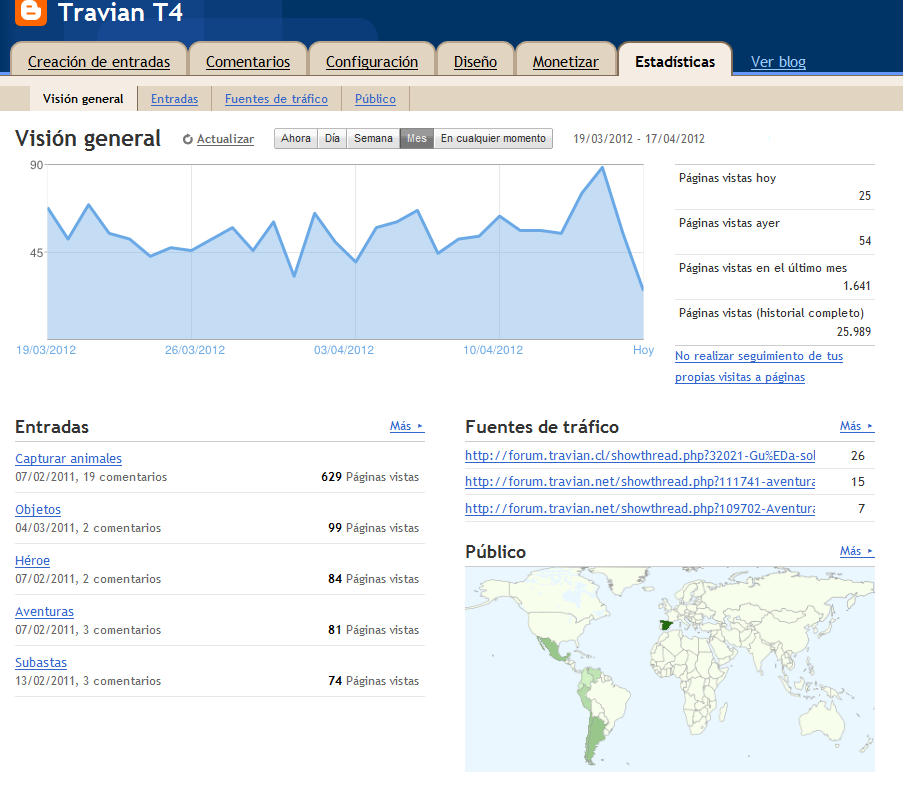Image resolution: width=903 pixels, height=789 pixels.
Task: Open the Público sub-tab
Action: pyautogui.click(x=375, y=98)
